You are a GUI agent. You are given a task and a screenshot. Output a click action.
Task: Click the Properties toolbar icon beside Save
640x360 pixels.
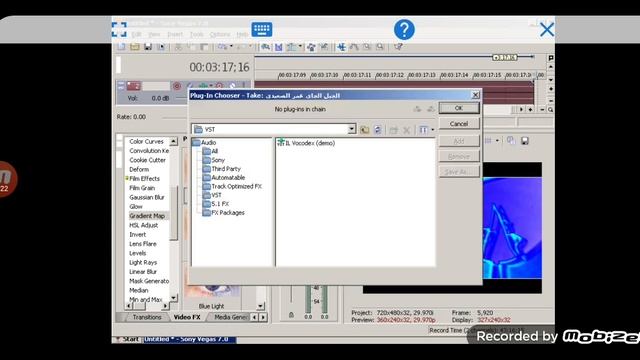click(x=161, y=47)
